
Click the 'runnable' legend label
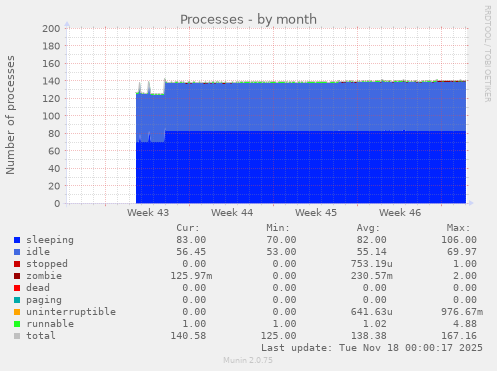(x=50, y=324)
